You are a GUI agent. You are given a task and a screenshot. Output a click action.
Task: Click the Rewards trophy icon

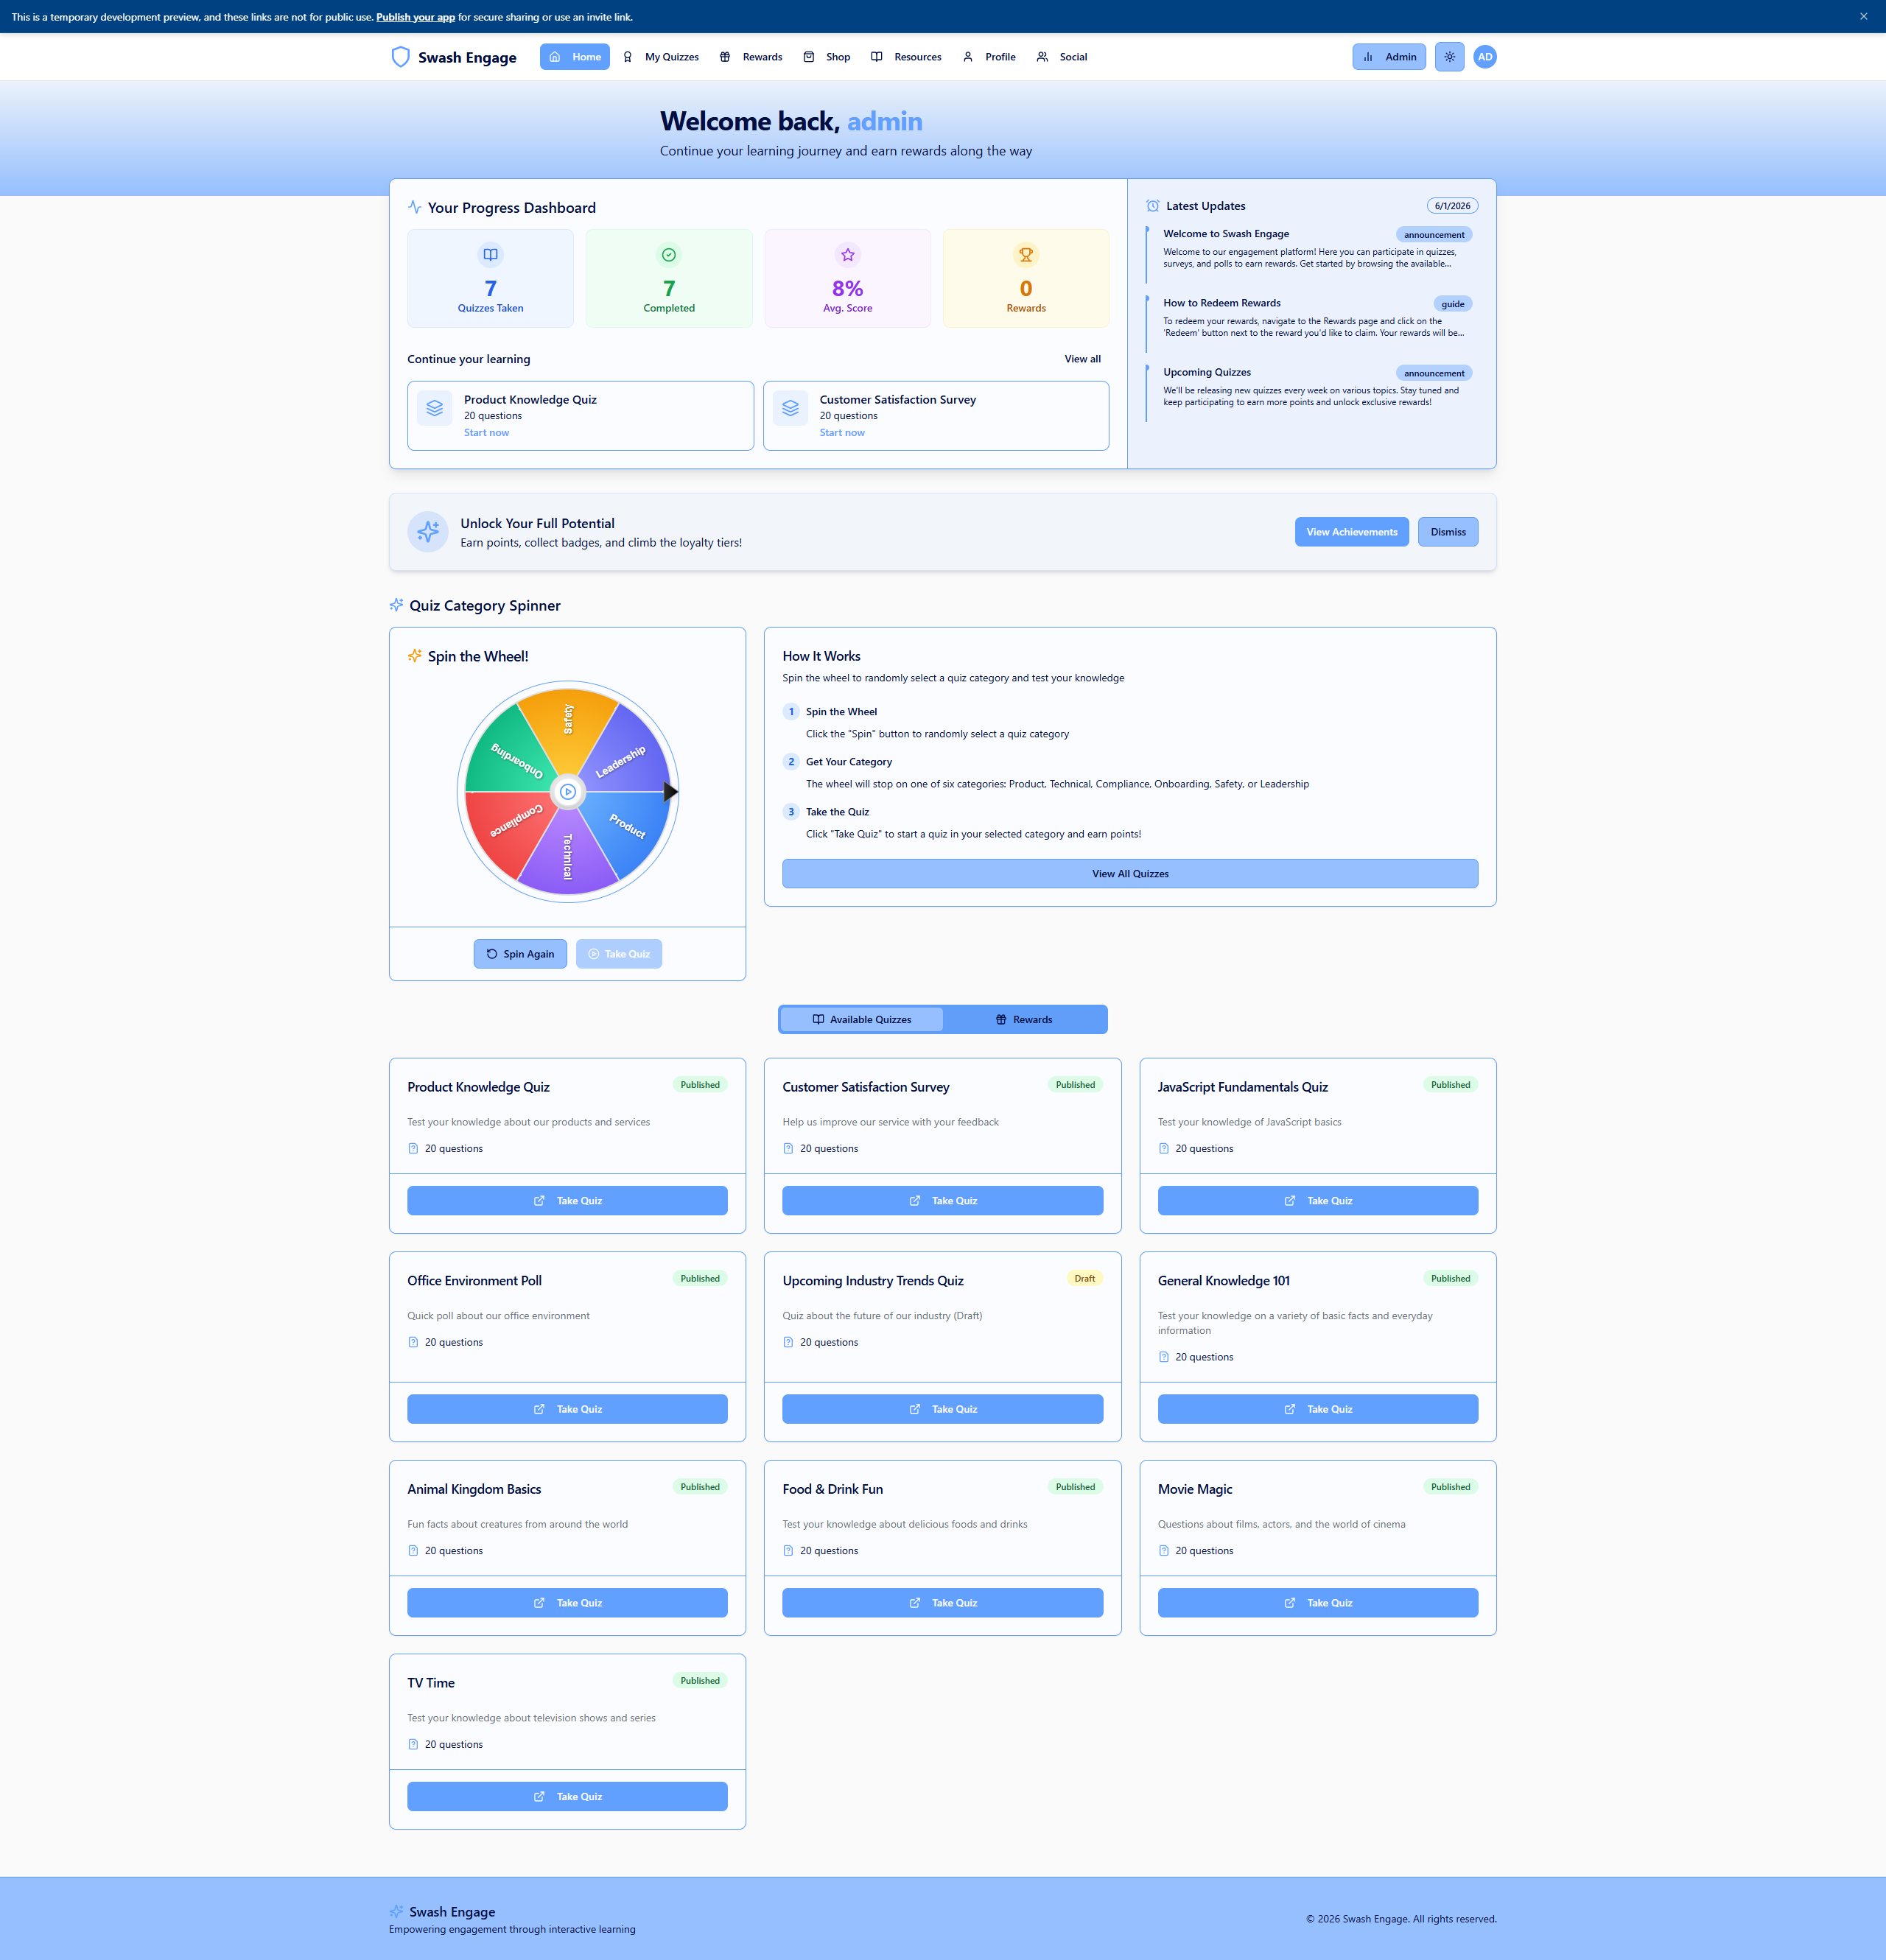pyautogui.click(x=1026, y=255)
